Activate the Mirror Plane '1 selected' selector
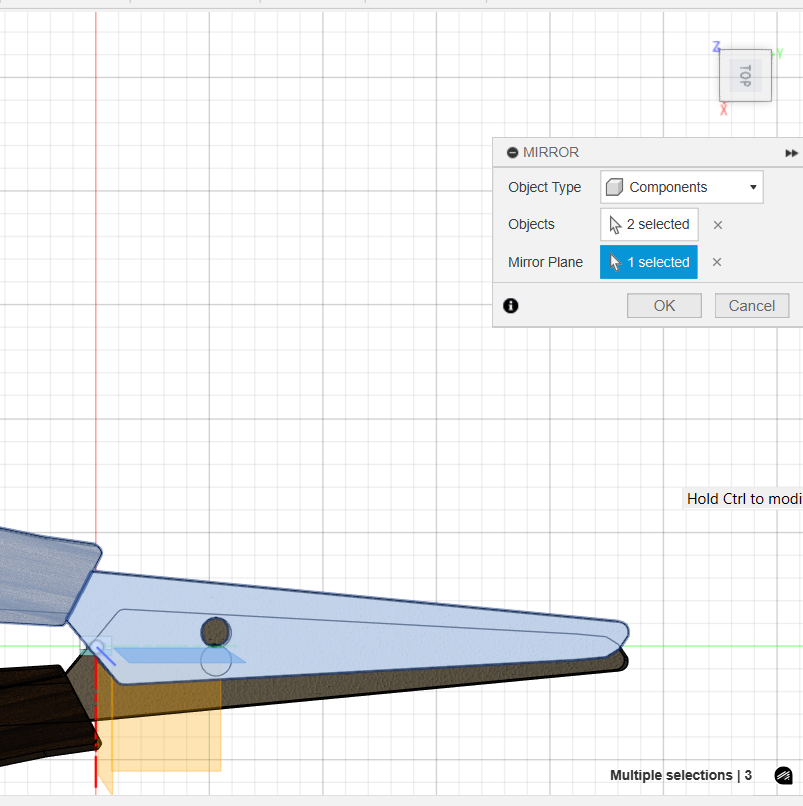Image resolution: width=803 pixels, height=806 pixels. coord(649,262)
